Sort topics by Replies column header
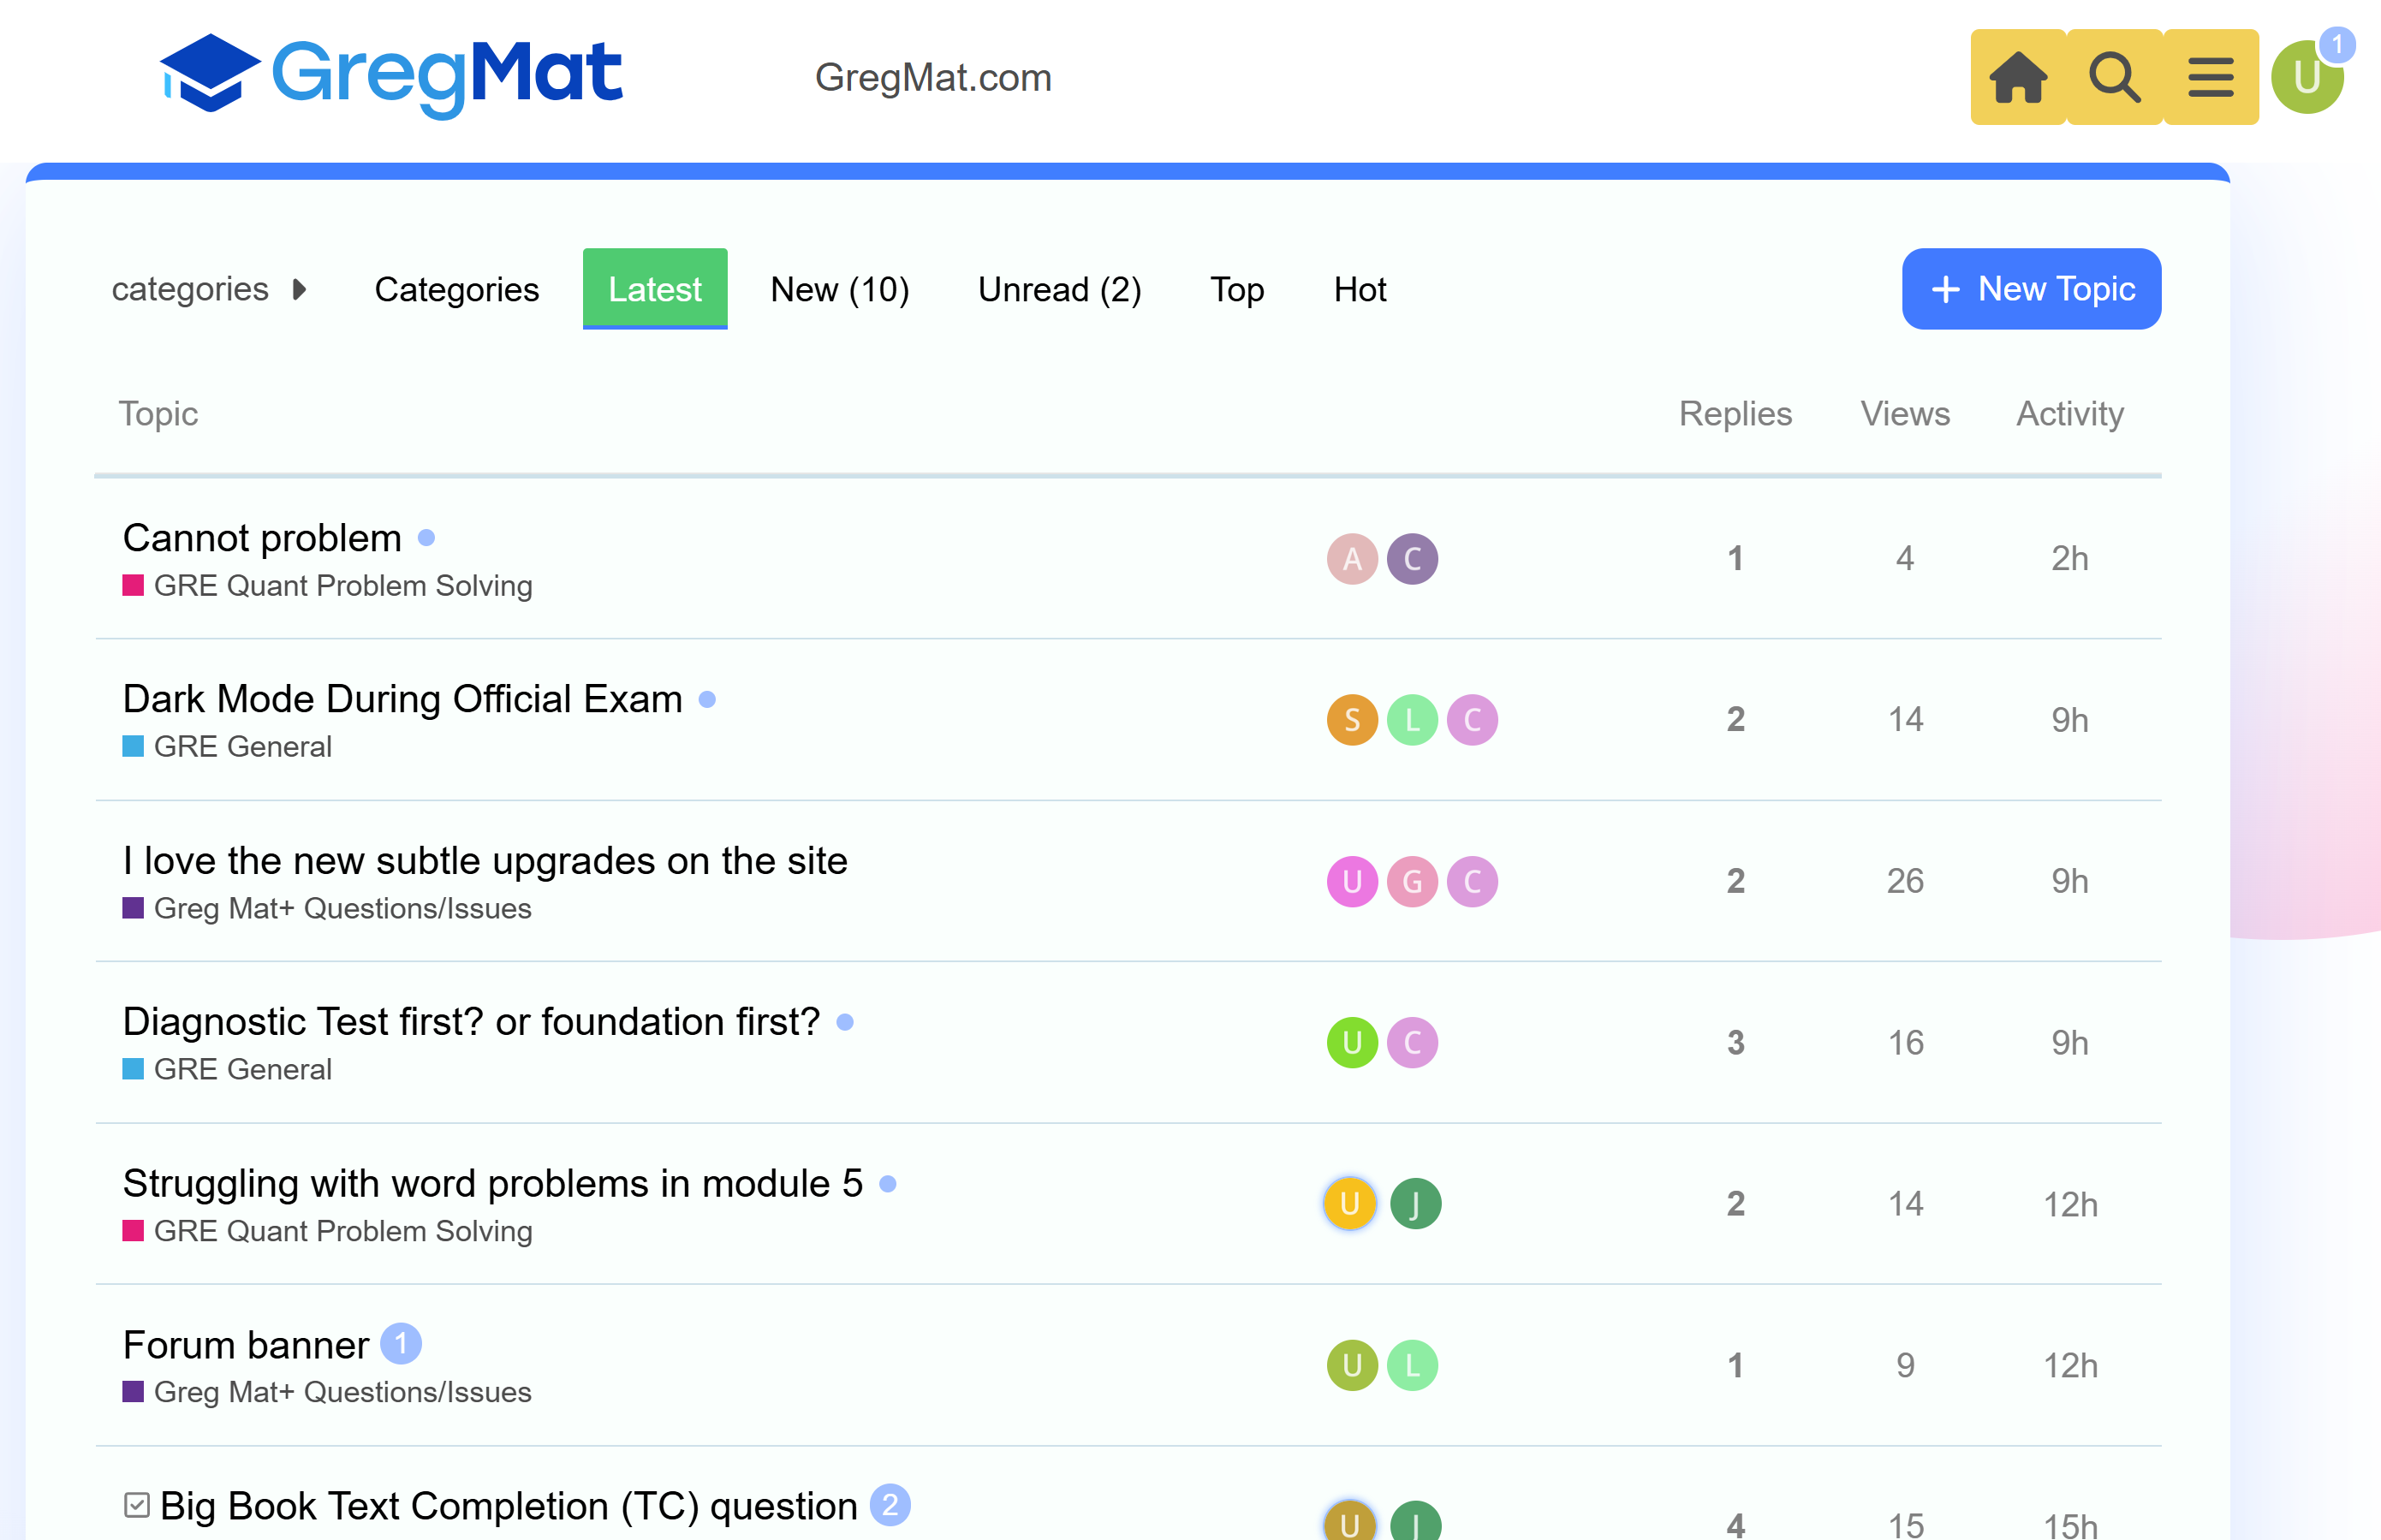The width and height of the screenshot is (2381, 1540). (1735, 414)
